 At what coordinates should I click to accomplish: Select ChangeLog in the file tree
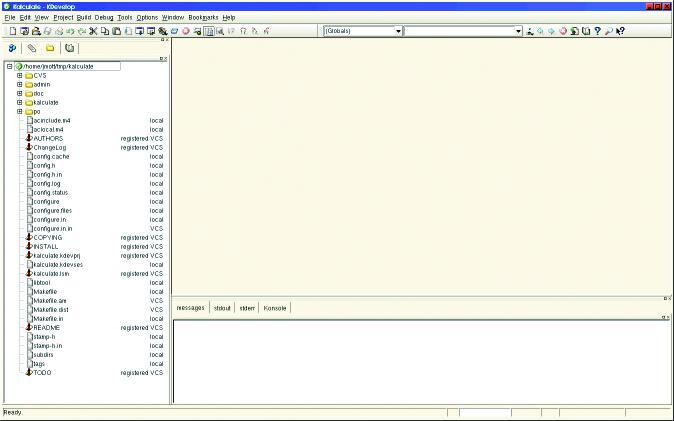click(x=49, y=147)
